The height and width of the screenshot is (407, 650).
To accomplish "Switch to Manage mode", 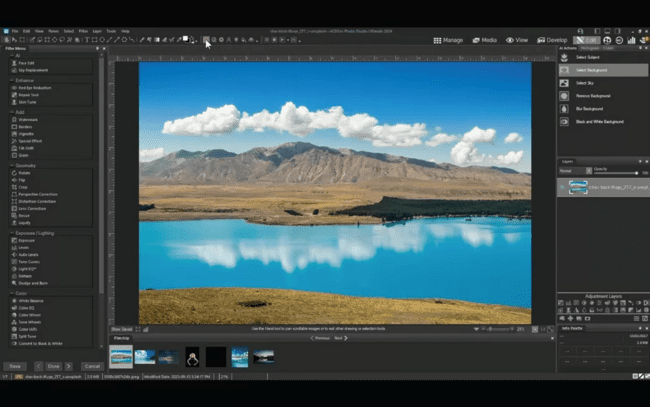I will [448, 40].
